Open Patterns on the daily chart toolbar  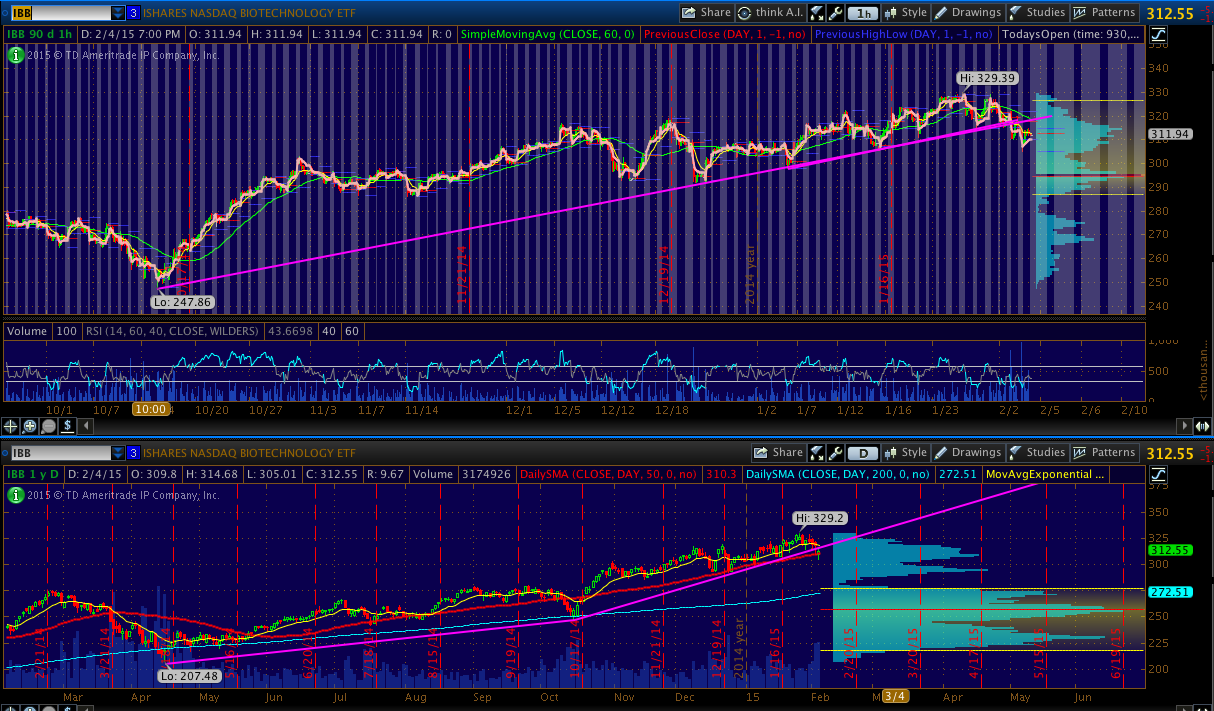point(1104,453)
